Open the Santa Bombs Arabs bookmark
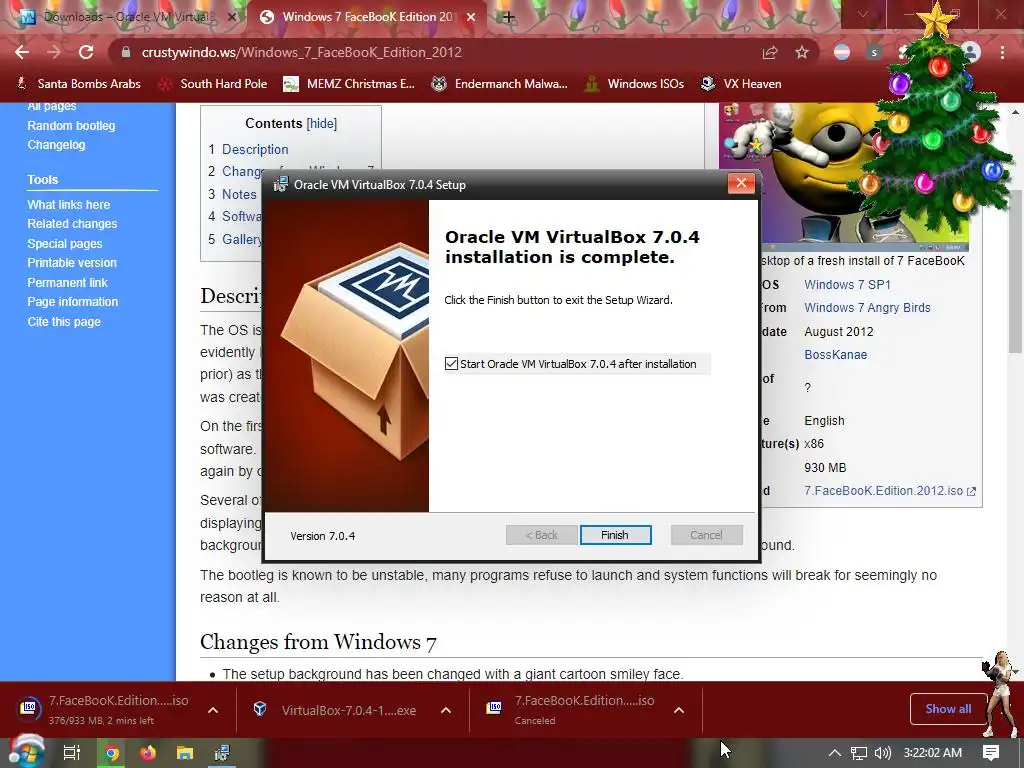The height and width of the screenshot is (768, 1024). pos(78,84)
